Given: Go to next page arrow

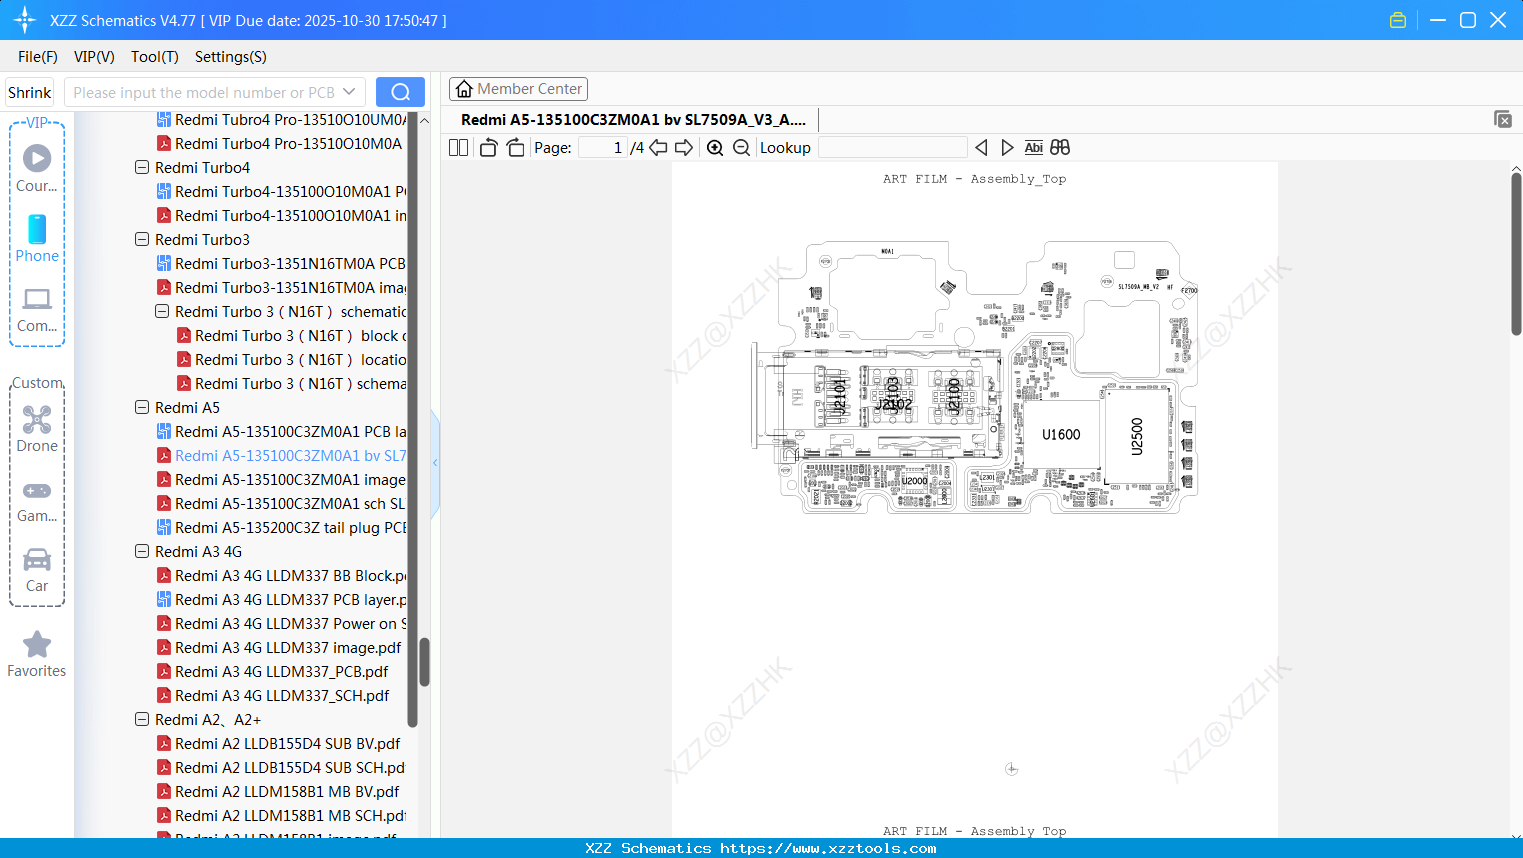Looking at the screenshot, I should [684, 148].
